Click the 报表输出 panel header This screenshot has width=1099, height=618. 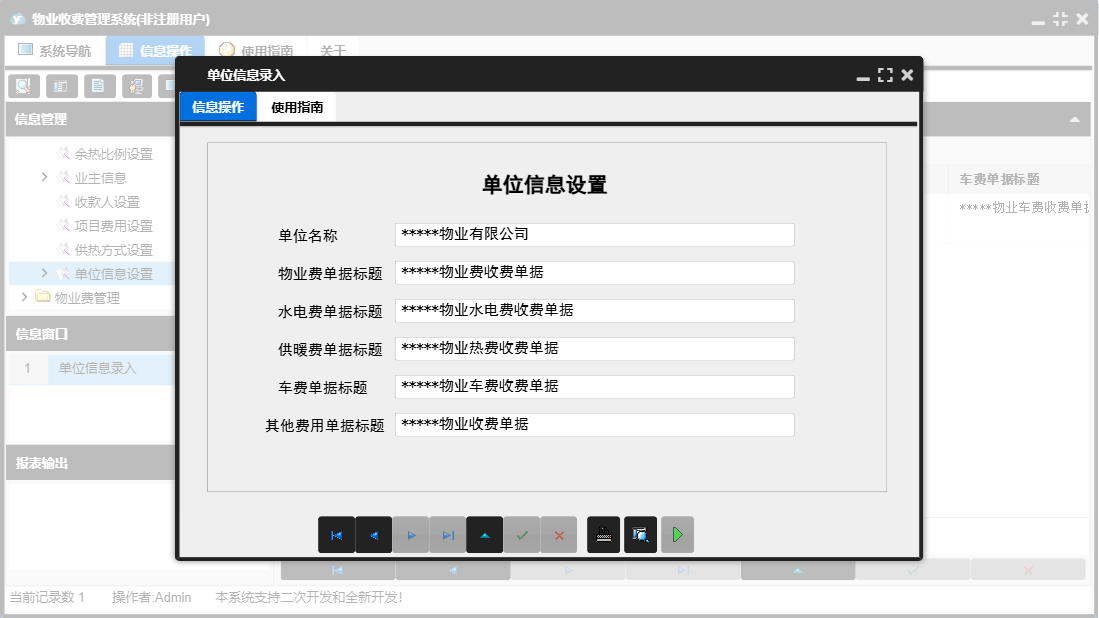pyautogui.click(x=90, y=463)
